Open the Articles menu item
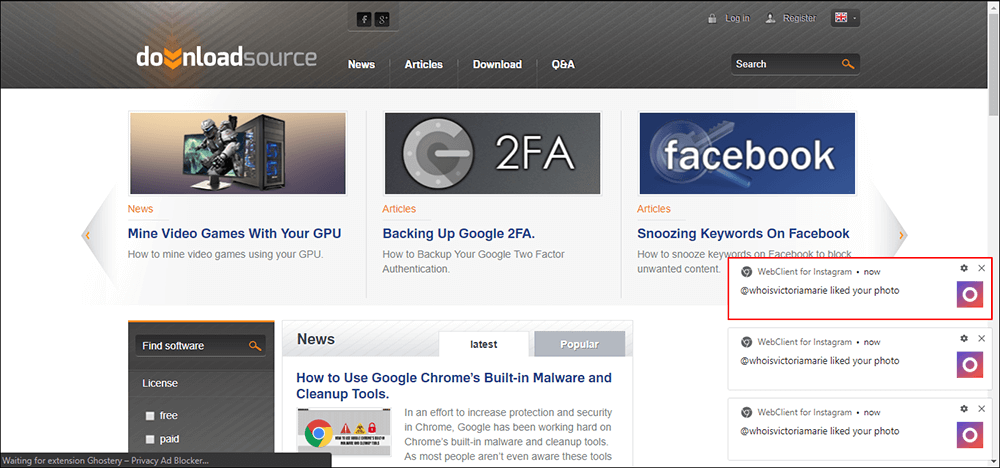The height and width of the screenshot is (468, 1000). (x=423, y=64)
